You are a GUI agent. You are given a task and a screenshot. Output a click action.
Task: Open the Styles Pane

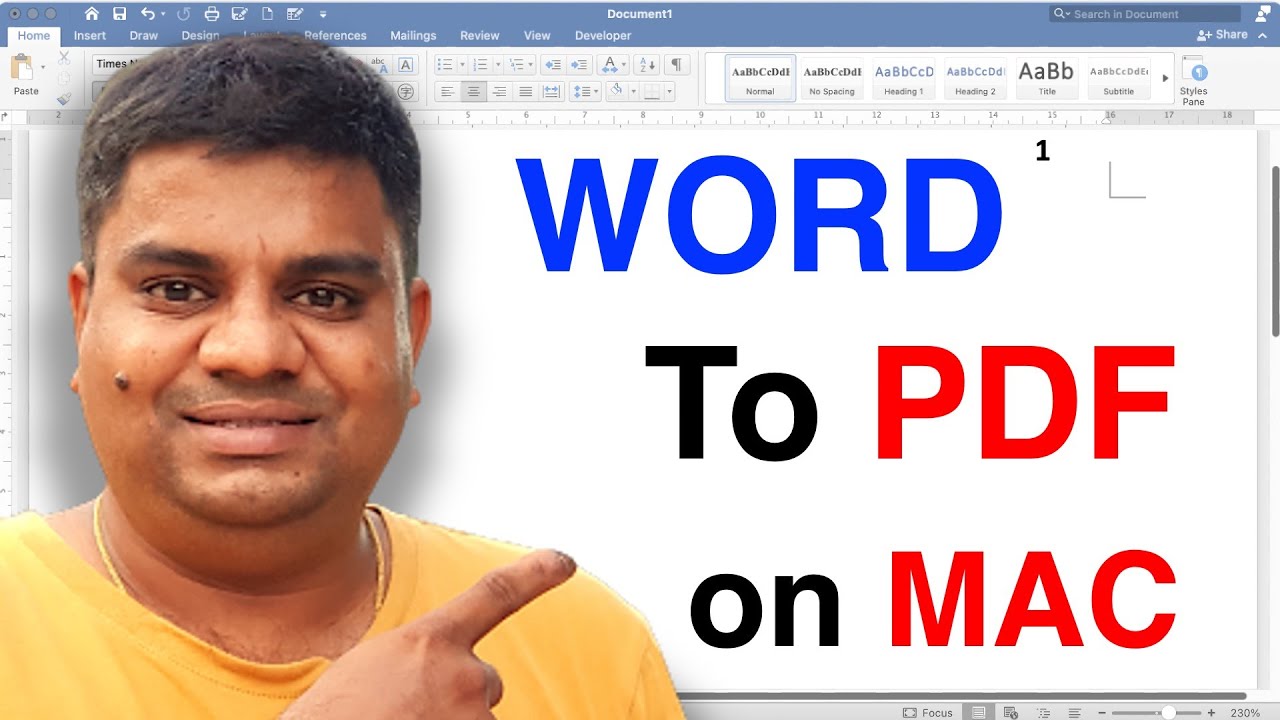point(1194,80)
